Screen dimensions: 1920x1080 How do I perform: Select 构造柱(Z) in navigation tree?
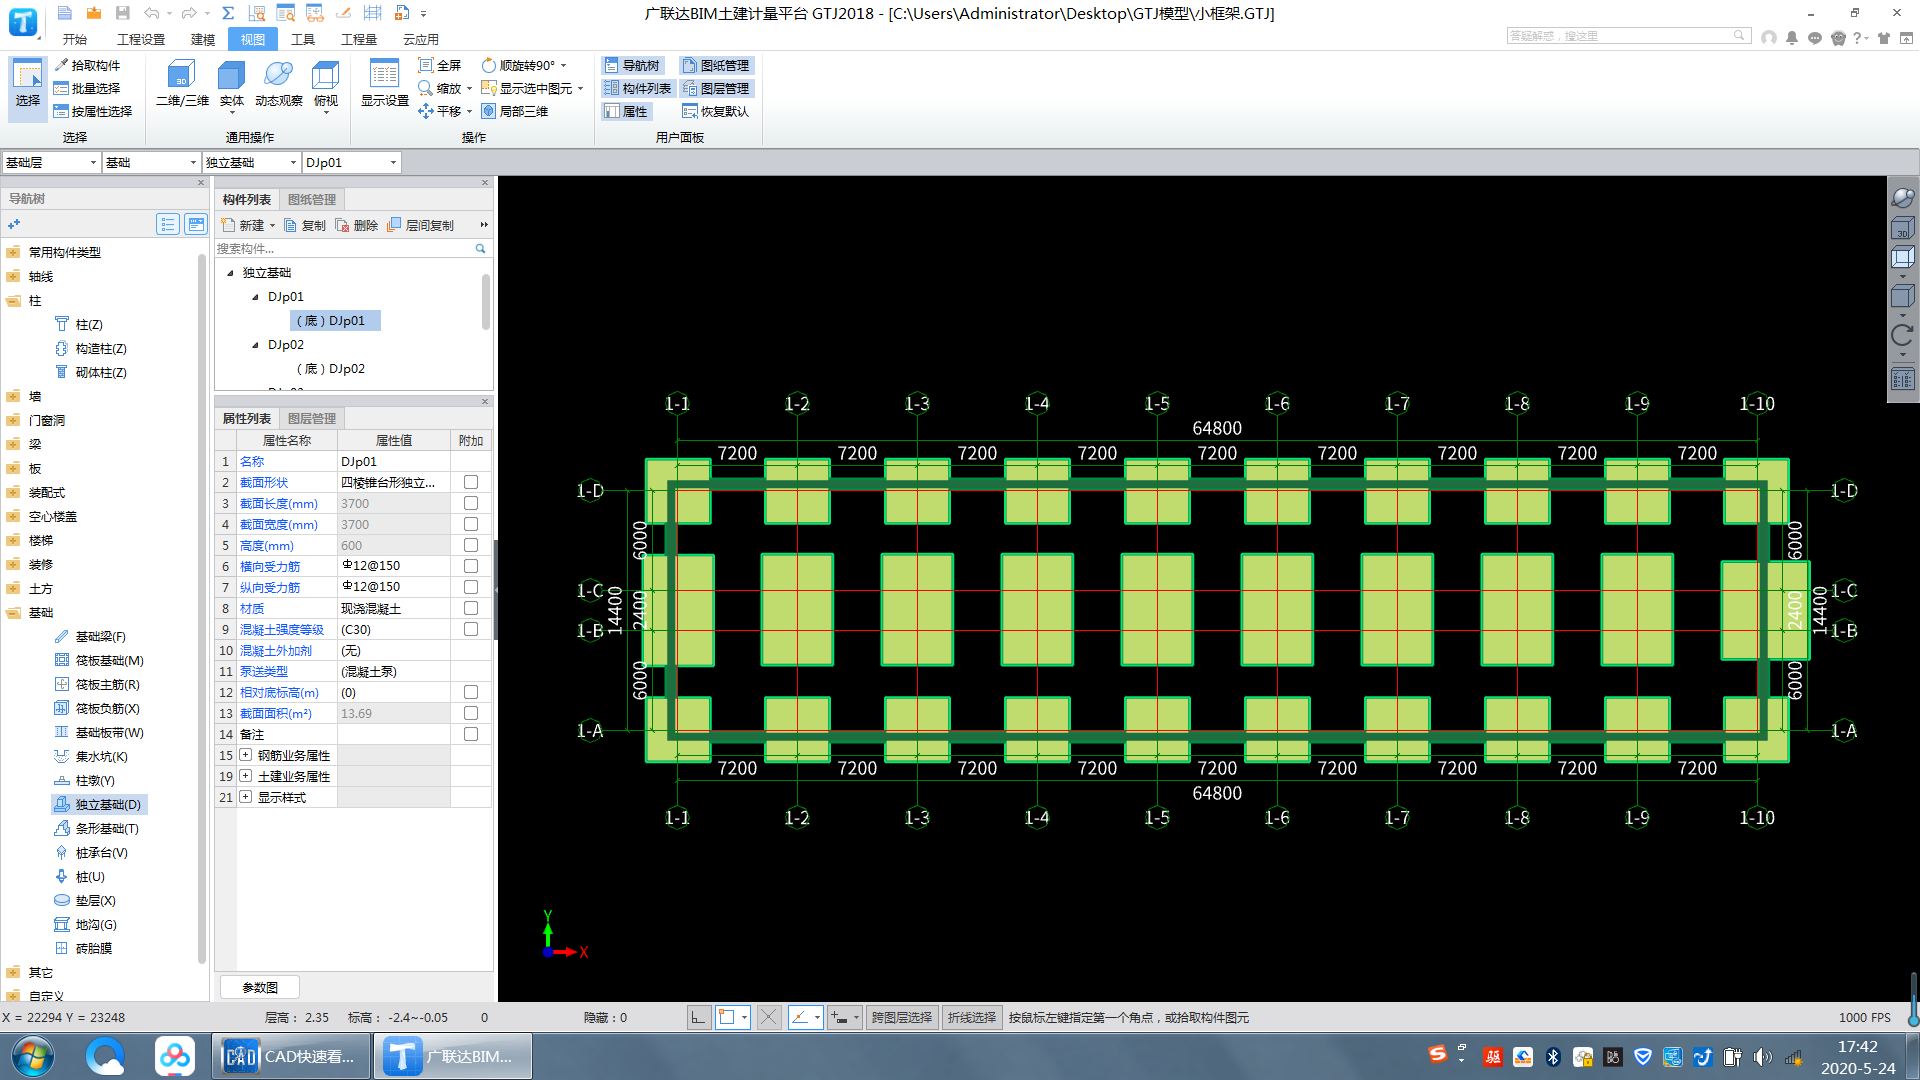click(90, 348)
